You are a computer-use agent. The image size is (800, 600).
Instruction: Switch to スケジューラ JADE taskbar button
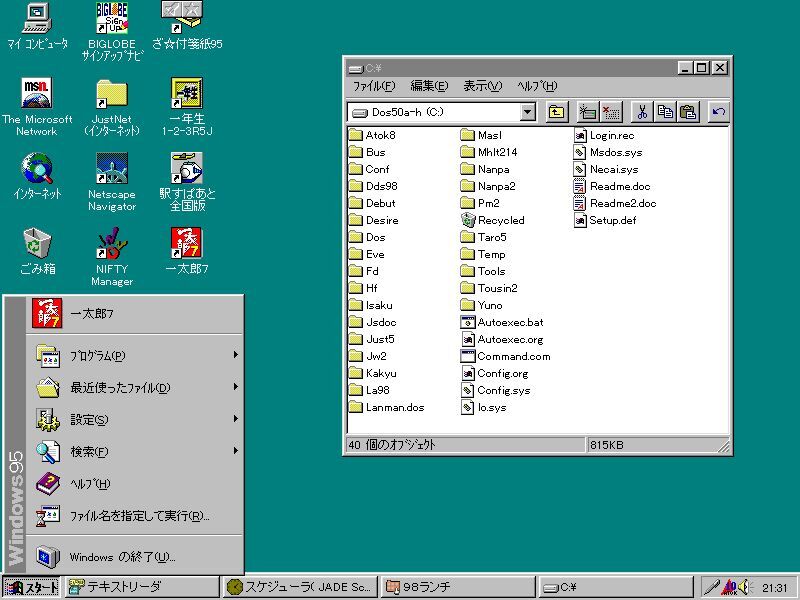pyautogui.click(x=299, y=587)
